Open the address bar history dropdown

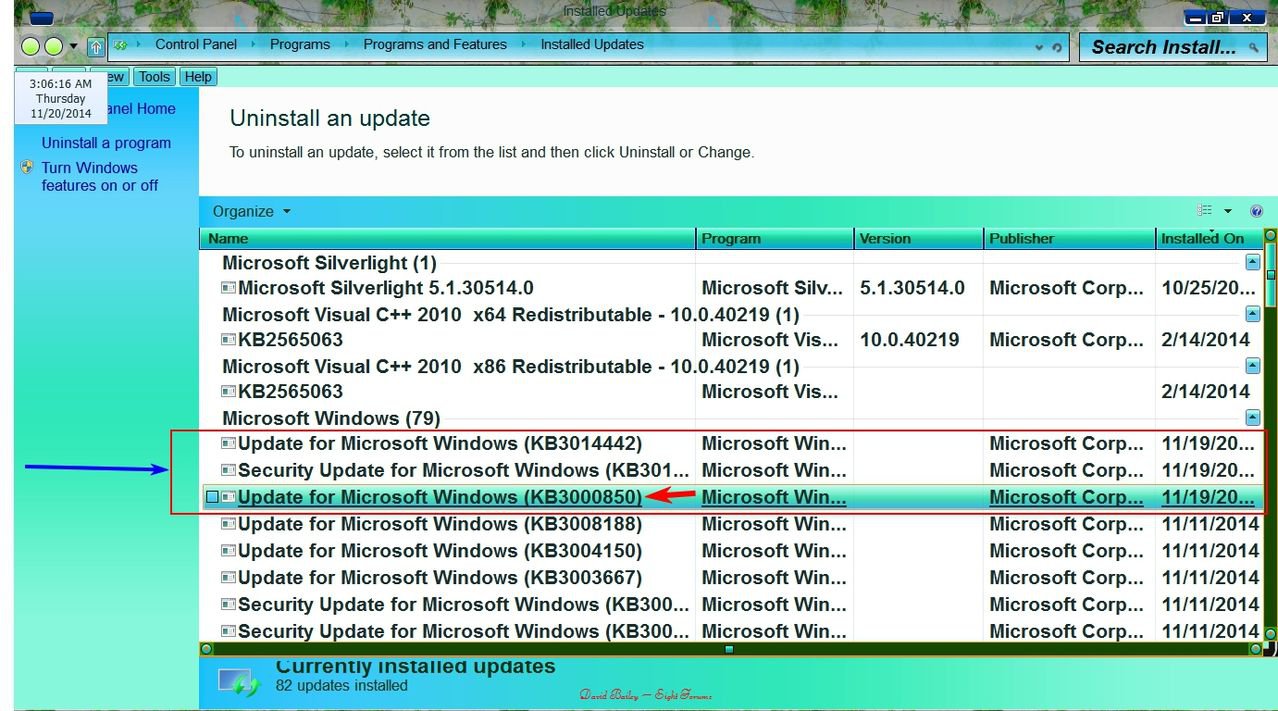click(1040, 47)
